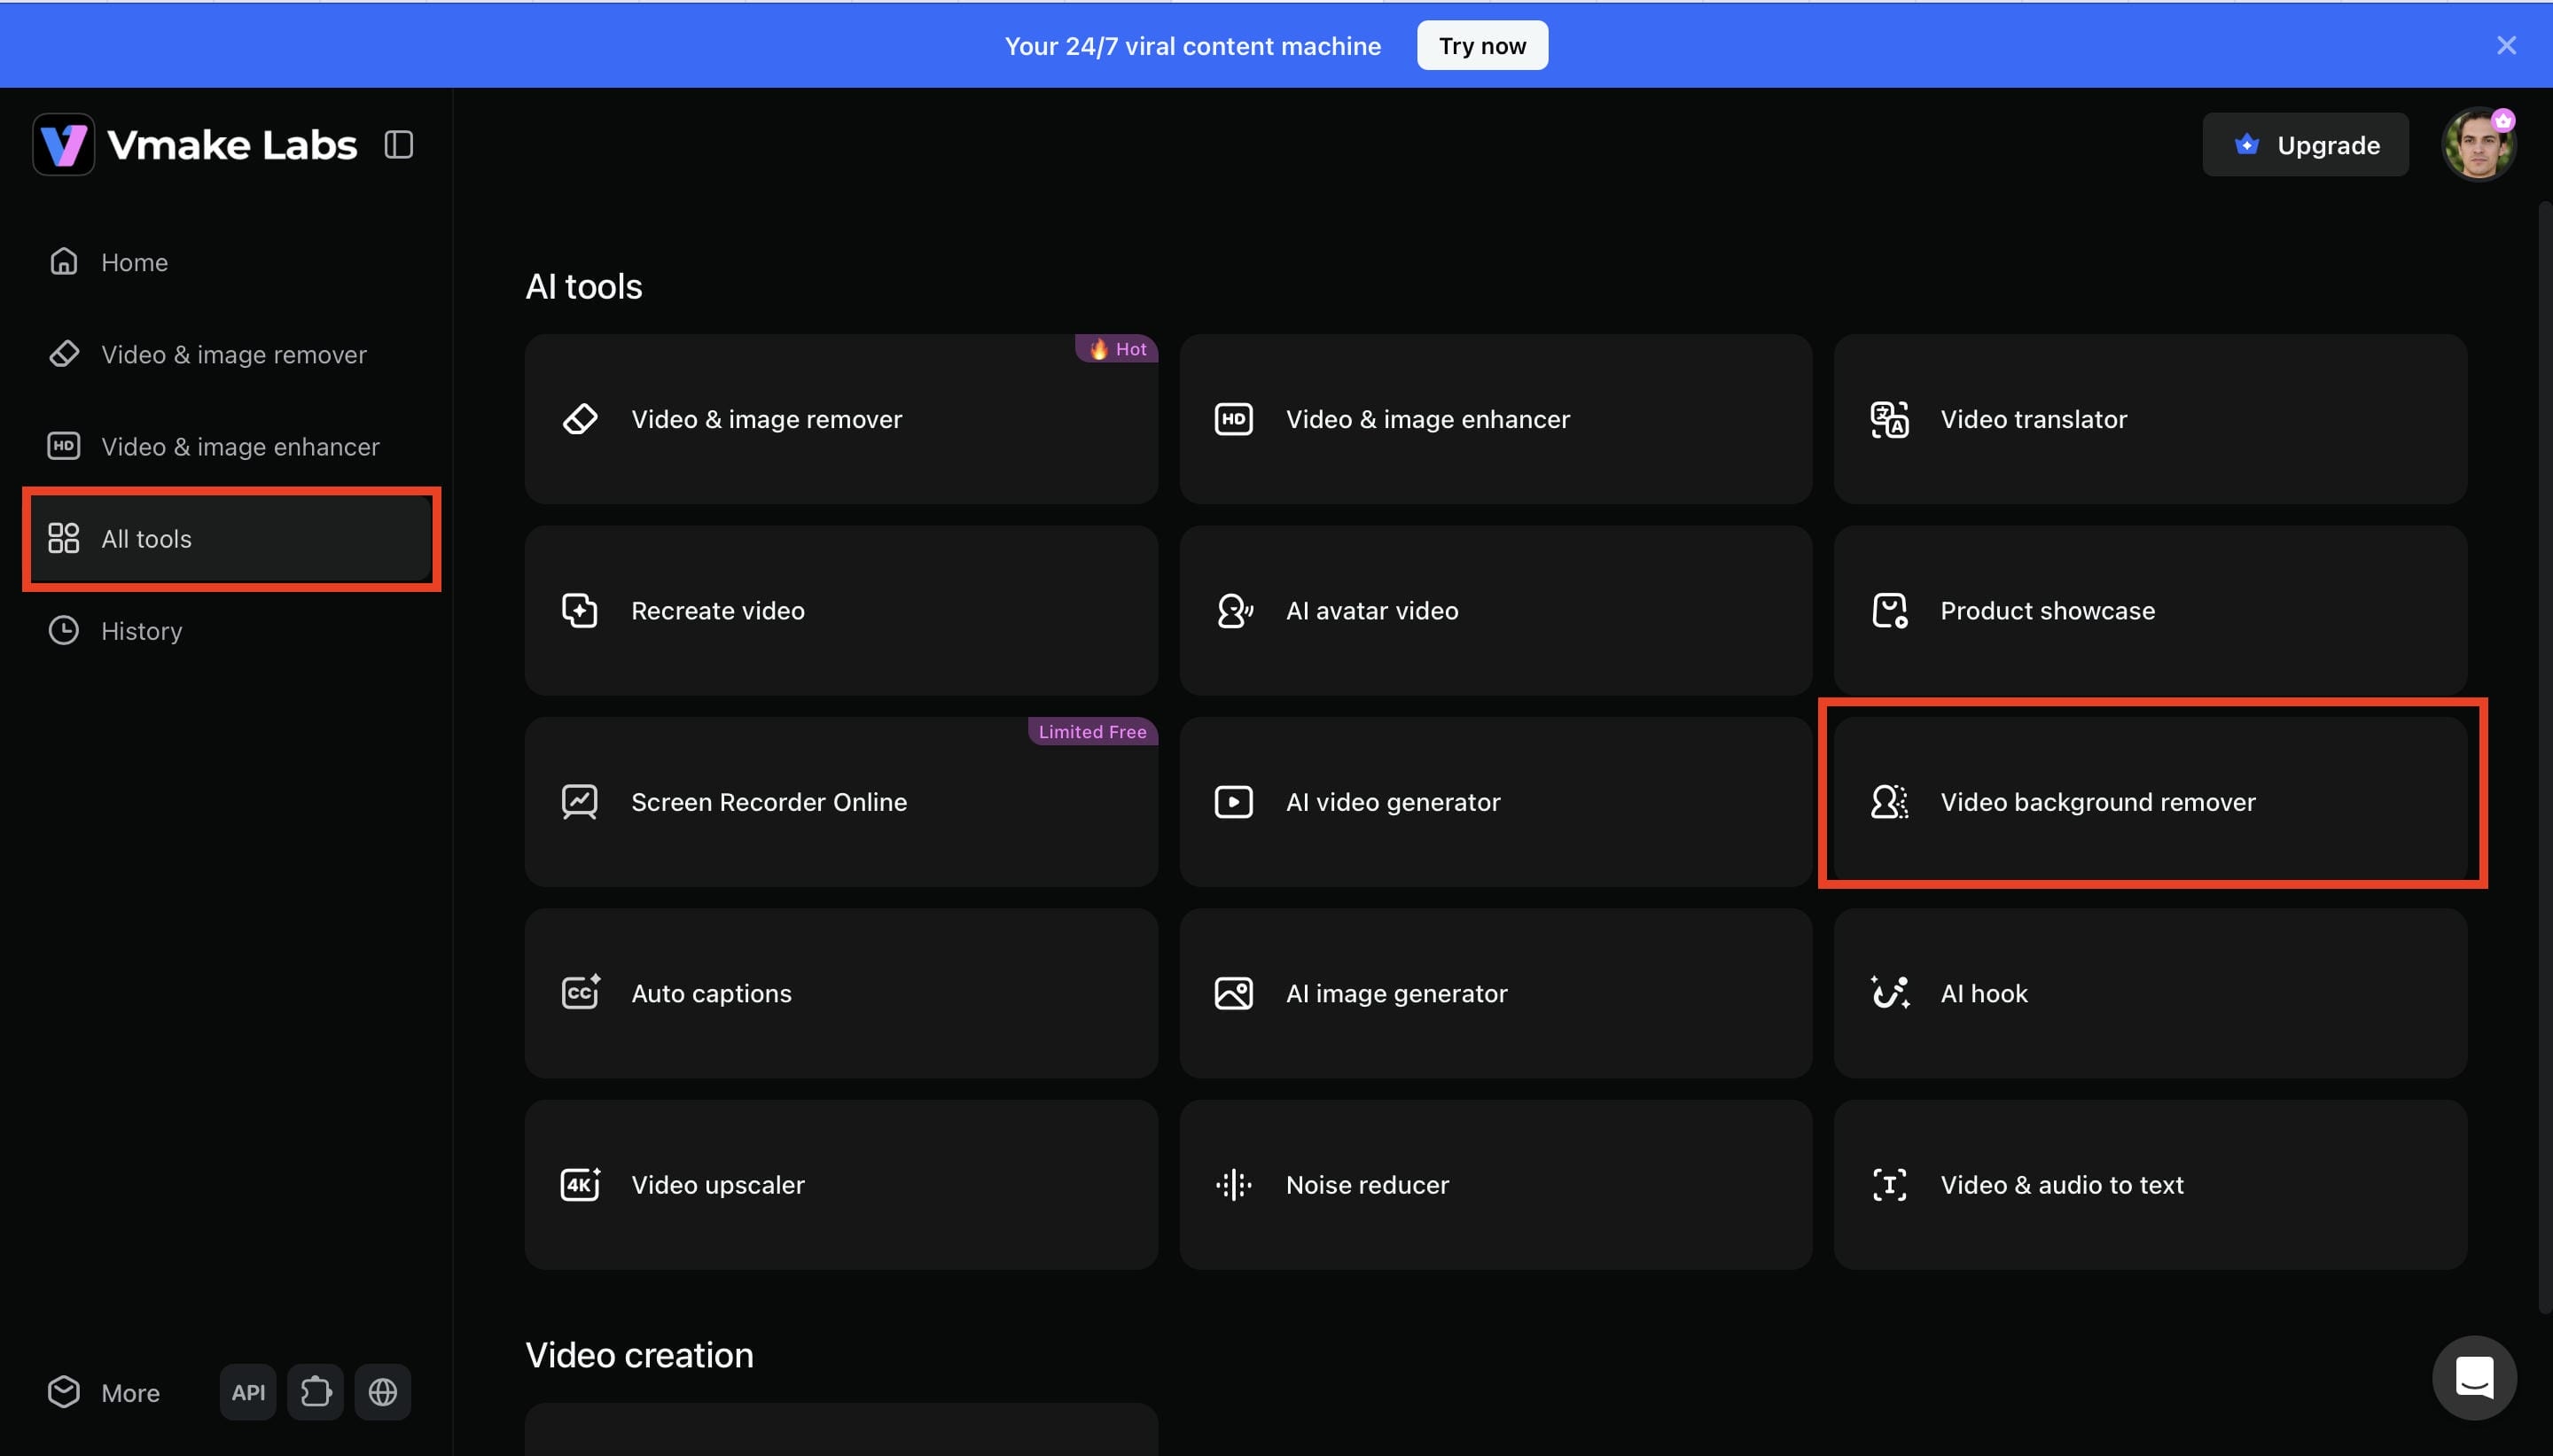Open History in the sidebar
2553x1456 pixels.
pos(230,630)
